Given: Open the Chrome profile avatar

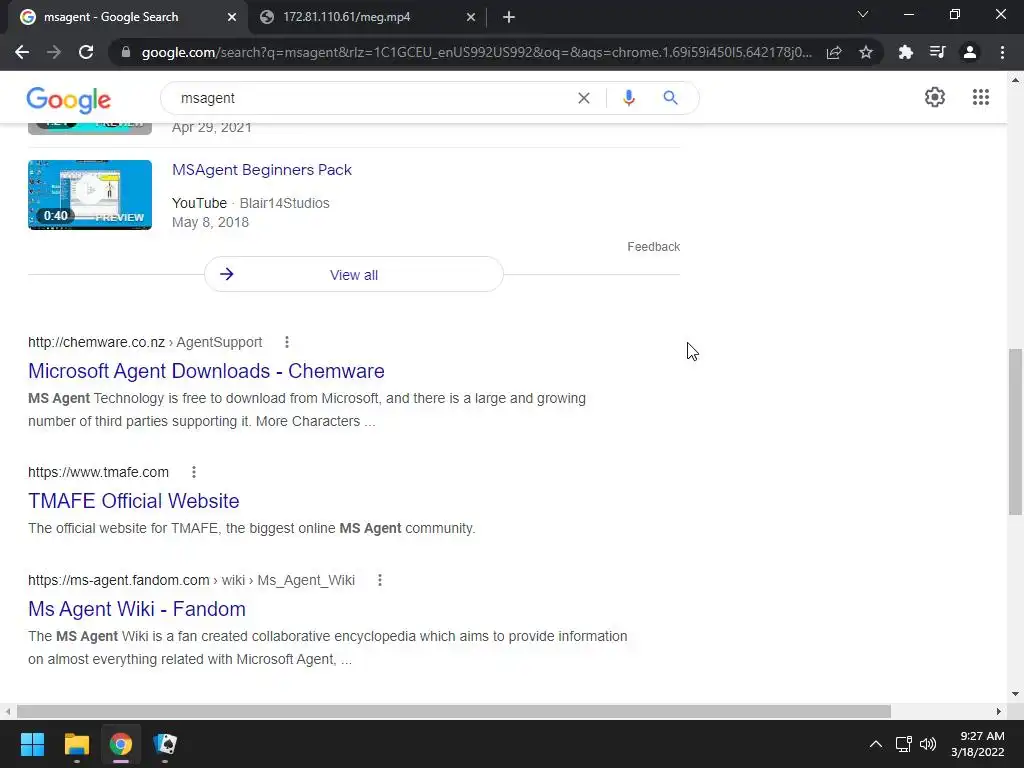Looking at the screenshot, I should click(x=970, y=52).
